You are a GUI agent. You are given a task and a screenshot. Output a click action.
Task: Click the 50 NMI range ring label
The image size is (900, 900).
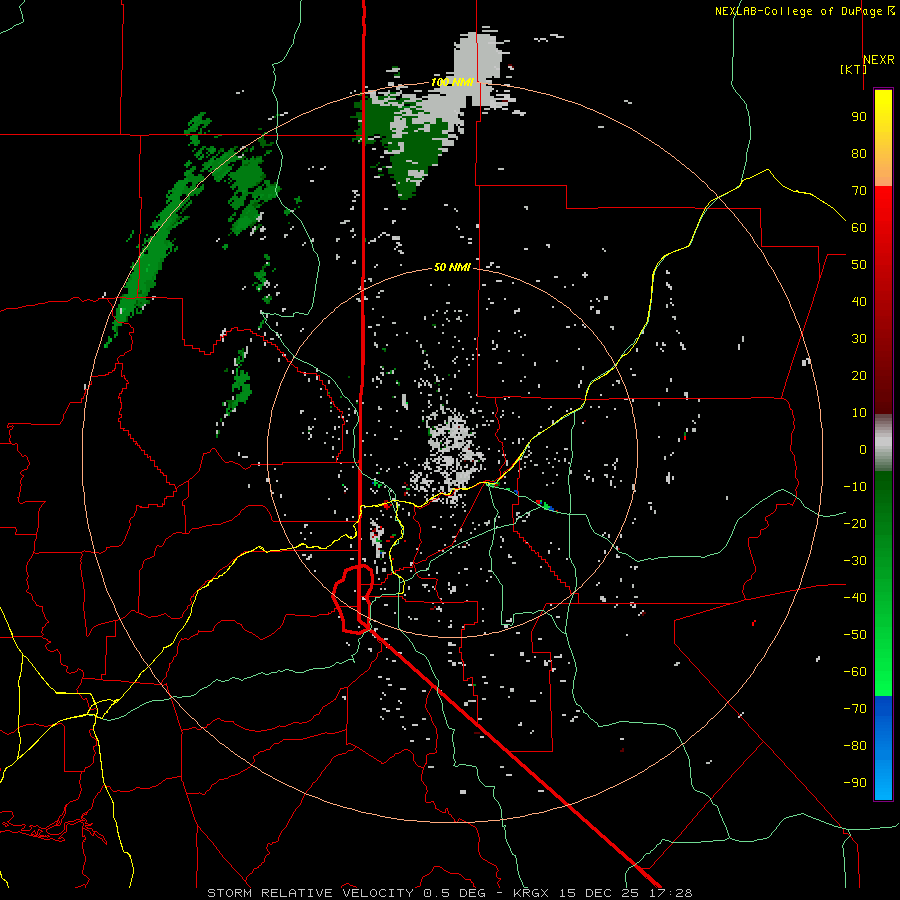click(452, 267)
